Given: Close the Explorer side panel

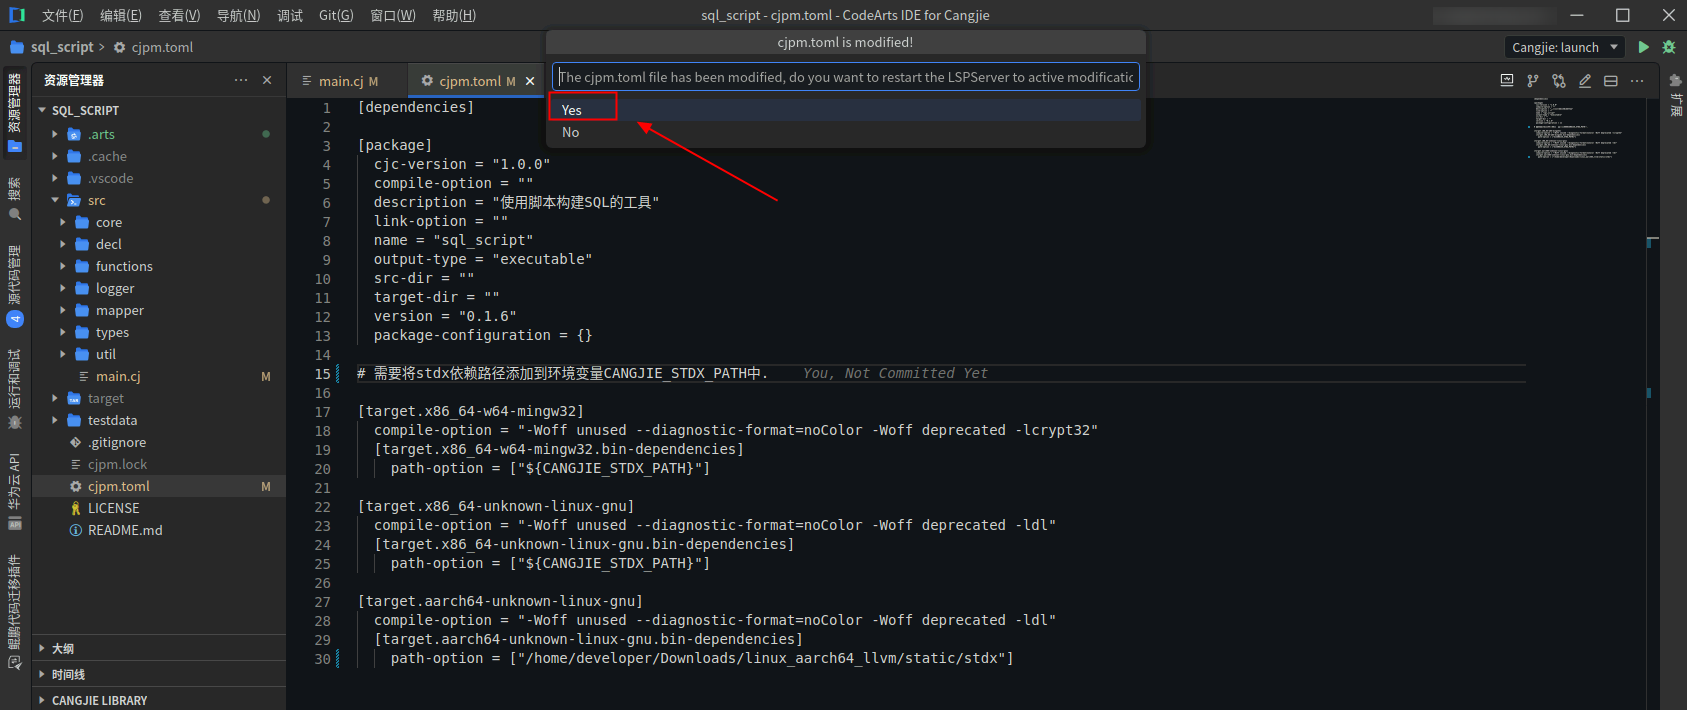Looking at the screenshot, I should [267, 80].
